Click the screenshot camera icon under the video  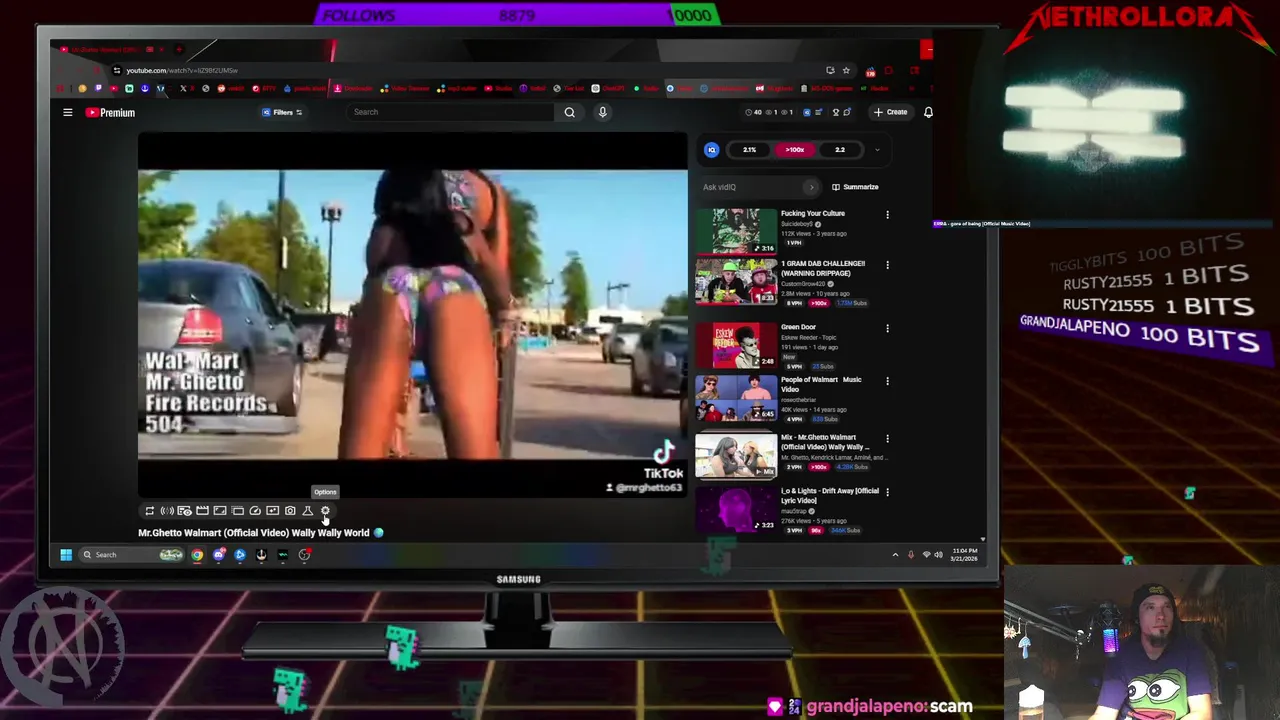290,511
